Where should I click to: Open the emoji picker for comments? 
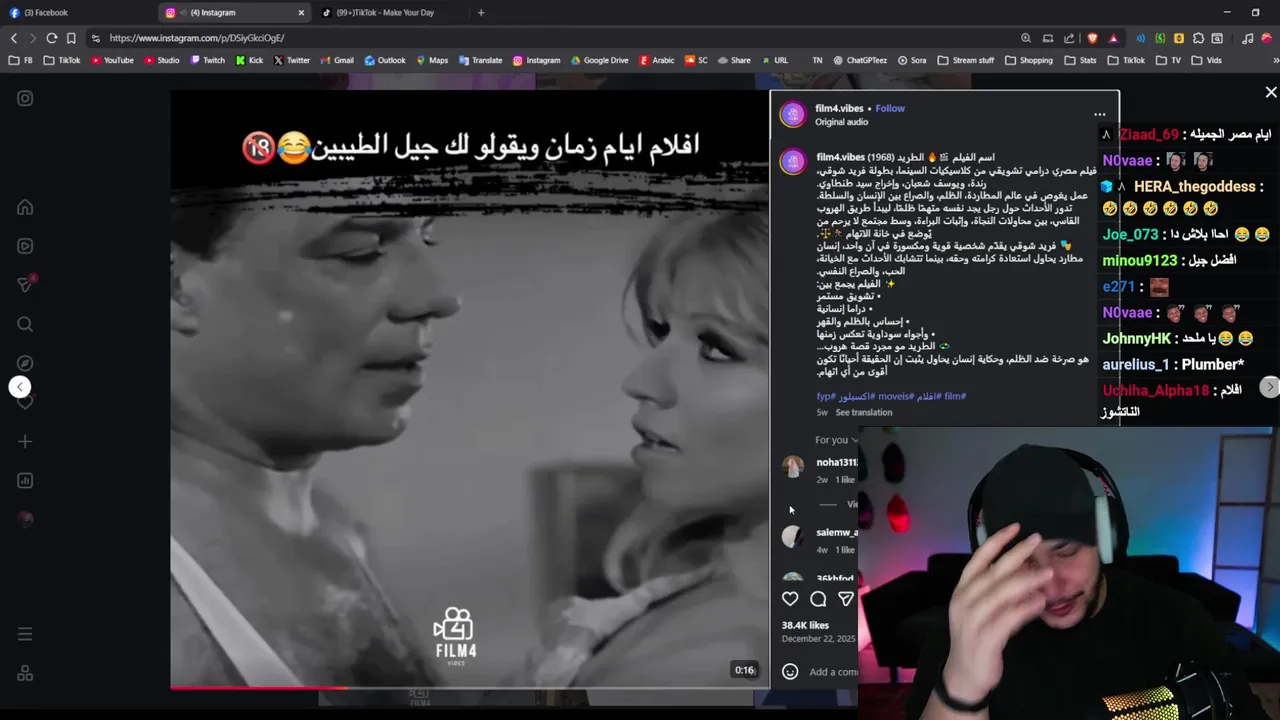point(790,672)
